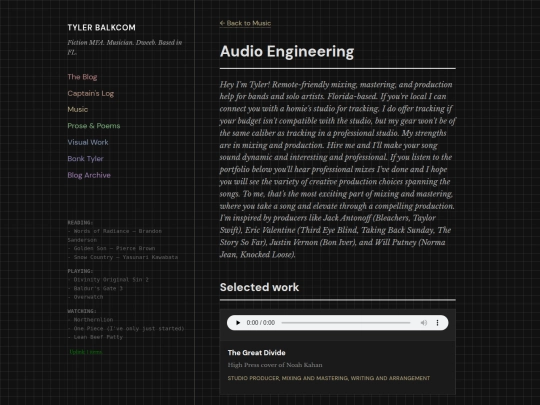Click the Tyler Balkcom site title
This screenshot has height=405, width=540.
coord(102,28)
